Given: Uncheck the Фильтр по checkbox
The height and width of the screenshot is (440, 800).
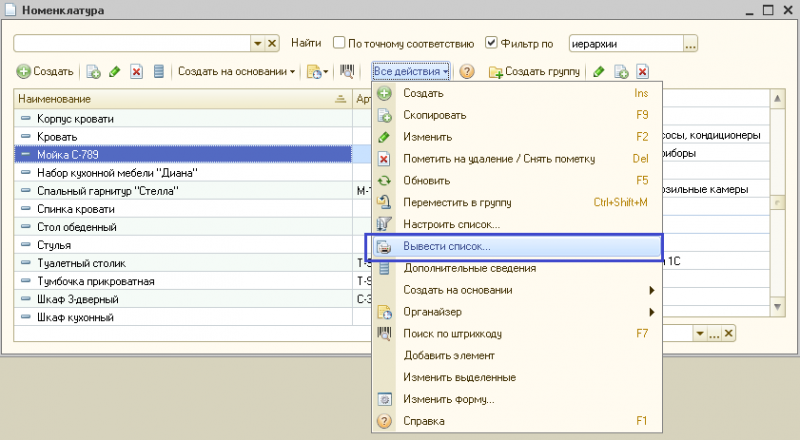Looking at the screenshot, I should tap(491, 43).
